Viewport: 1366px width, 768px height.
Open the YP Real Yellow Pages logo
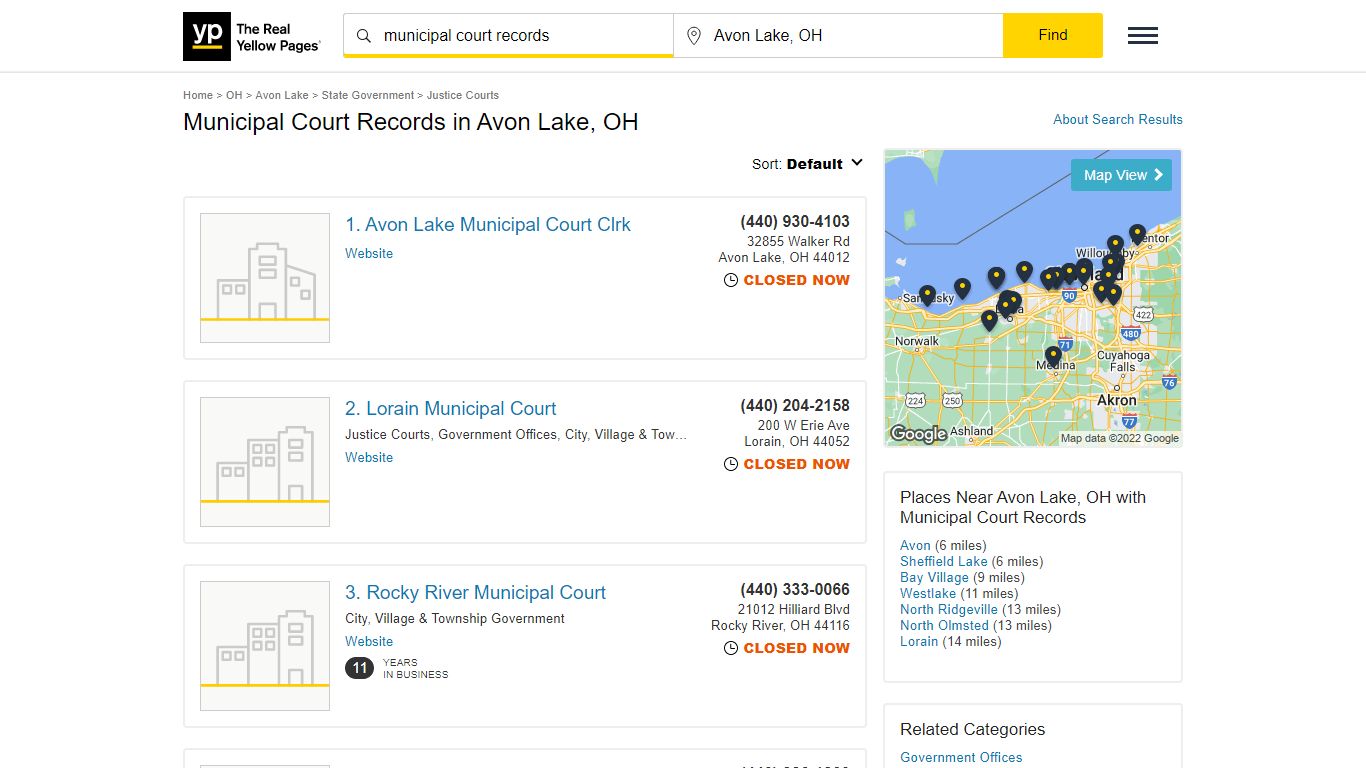[x=252, y=36]
